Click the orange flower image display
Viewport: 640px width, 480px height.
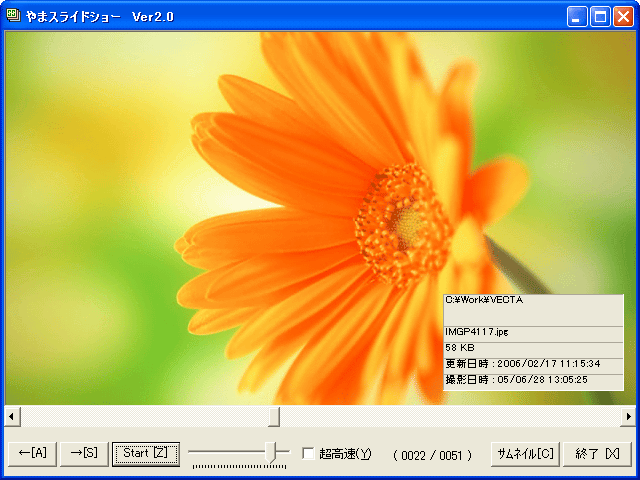[x=320, y=218]
